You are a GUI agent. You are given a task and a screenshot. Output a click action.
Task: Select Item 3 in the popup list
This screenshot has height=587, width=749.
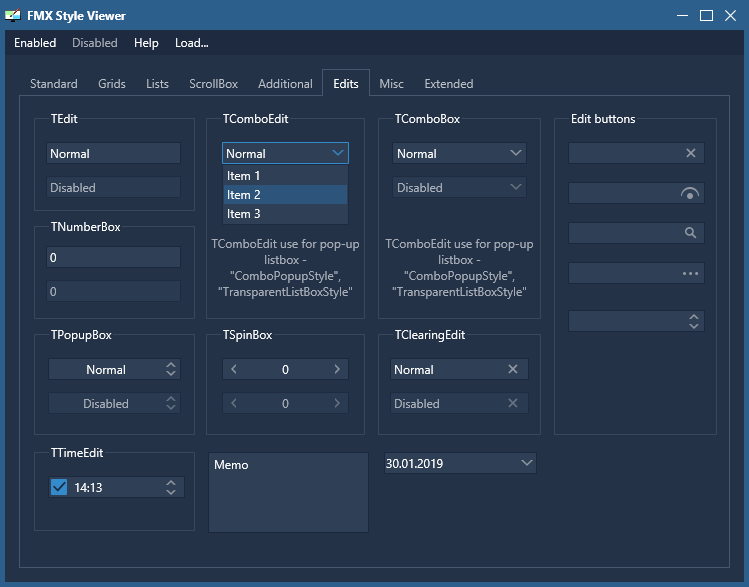click(285, 214)
